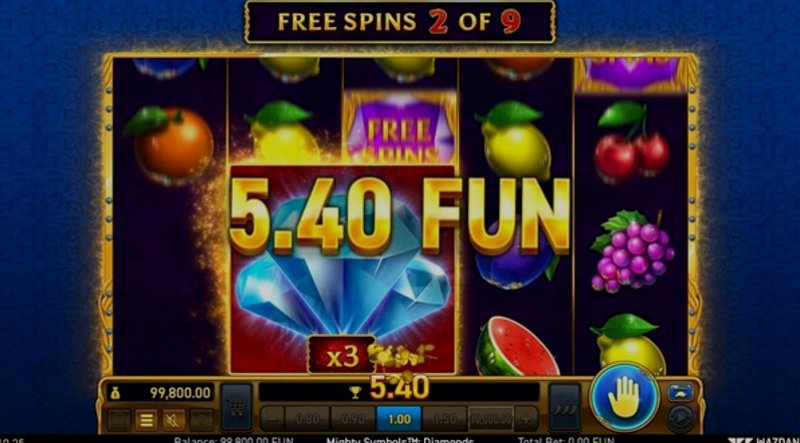800x443 pixels.
Task: Click the x3 multiplier badge
Action: click(342, 354)
